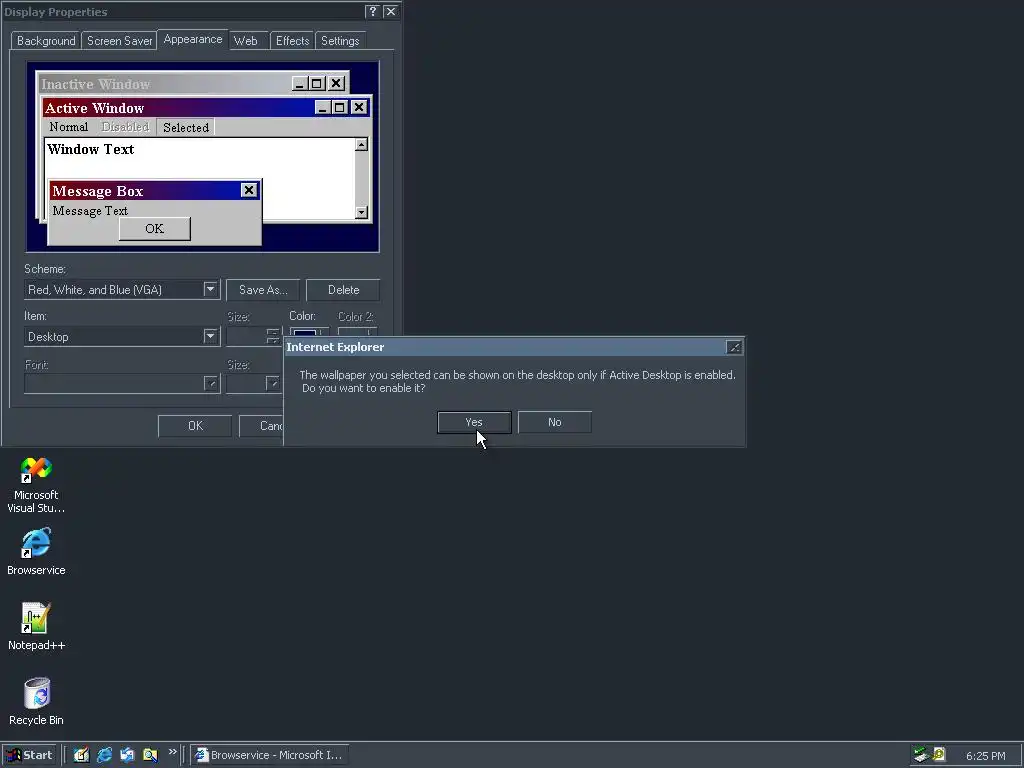This screenshot has height=768, width=1024.
Task: Click Yes to enable Active Desktop
Action: (474, 423)
